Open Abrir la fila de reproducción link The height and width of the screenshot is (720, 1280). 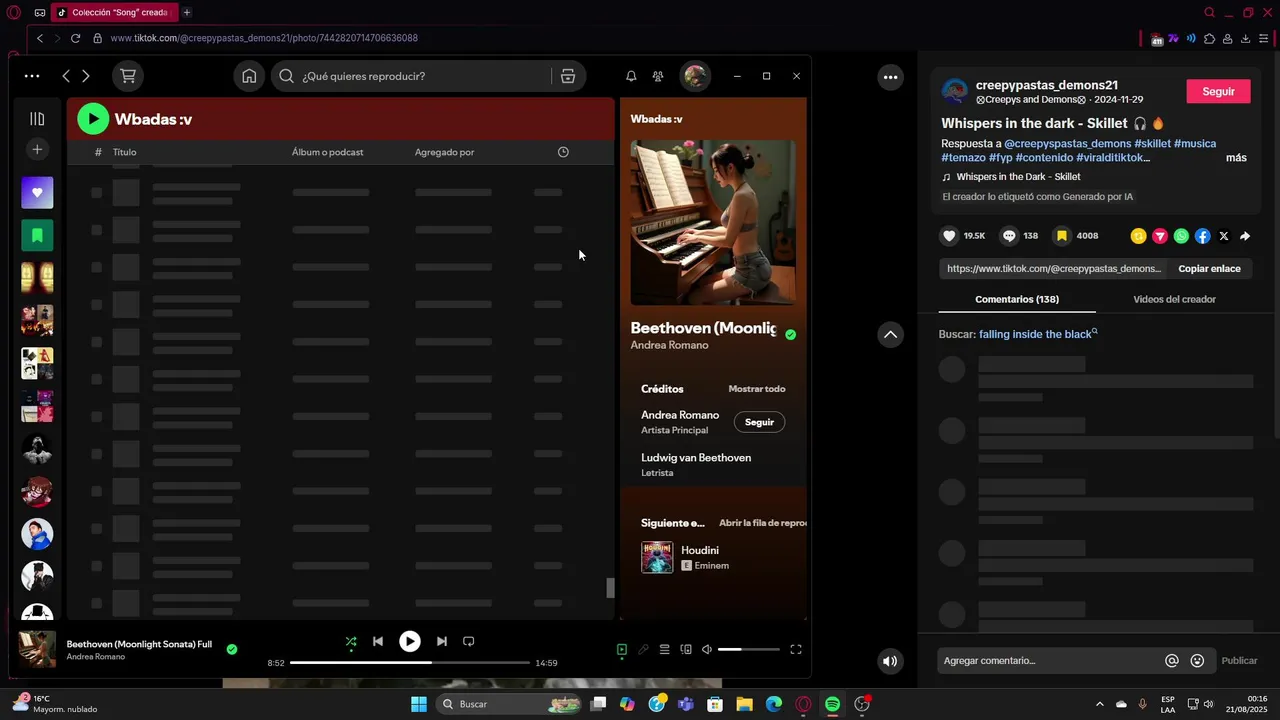(x=762, y=523)
